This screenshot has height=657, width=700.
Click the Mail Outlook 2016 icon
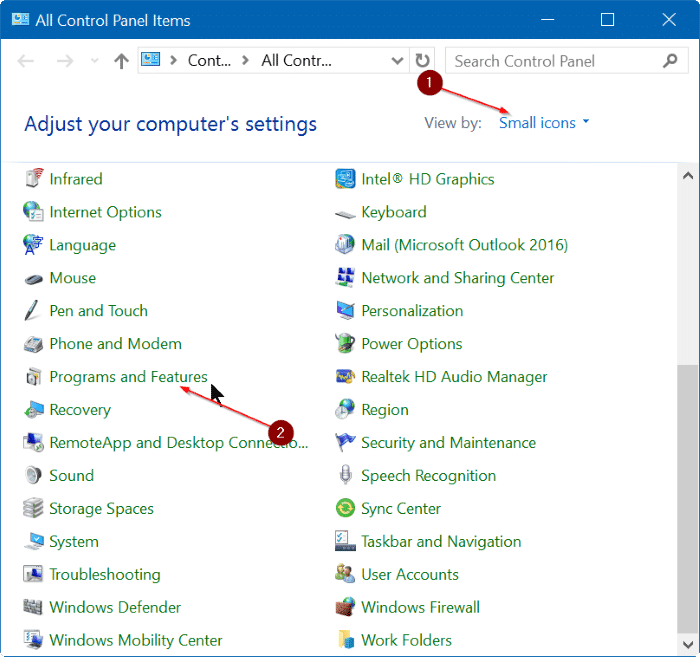coord(345,245)
